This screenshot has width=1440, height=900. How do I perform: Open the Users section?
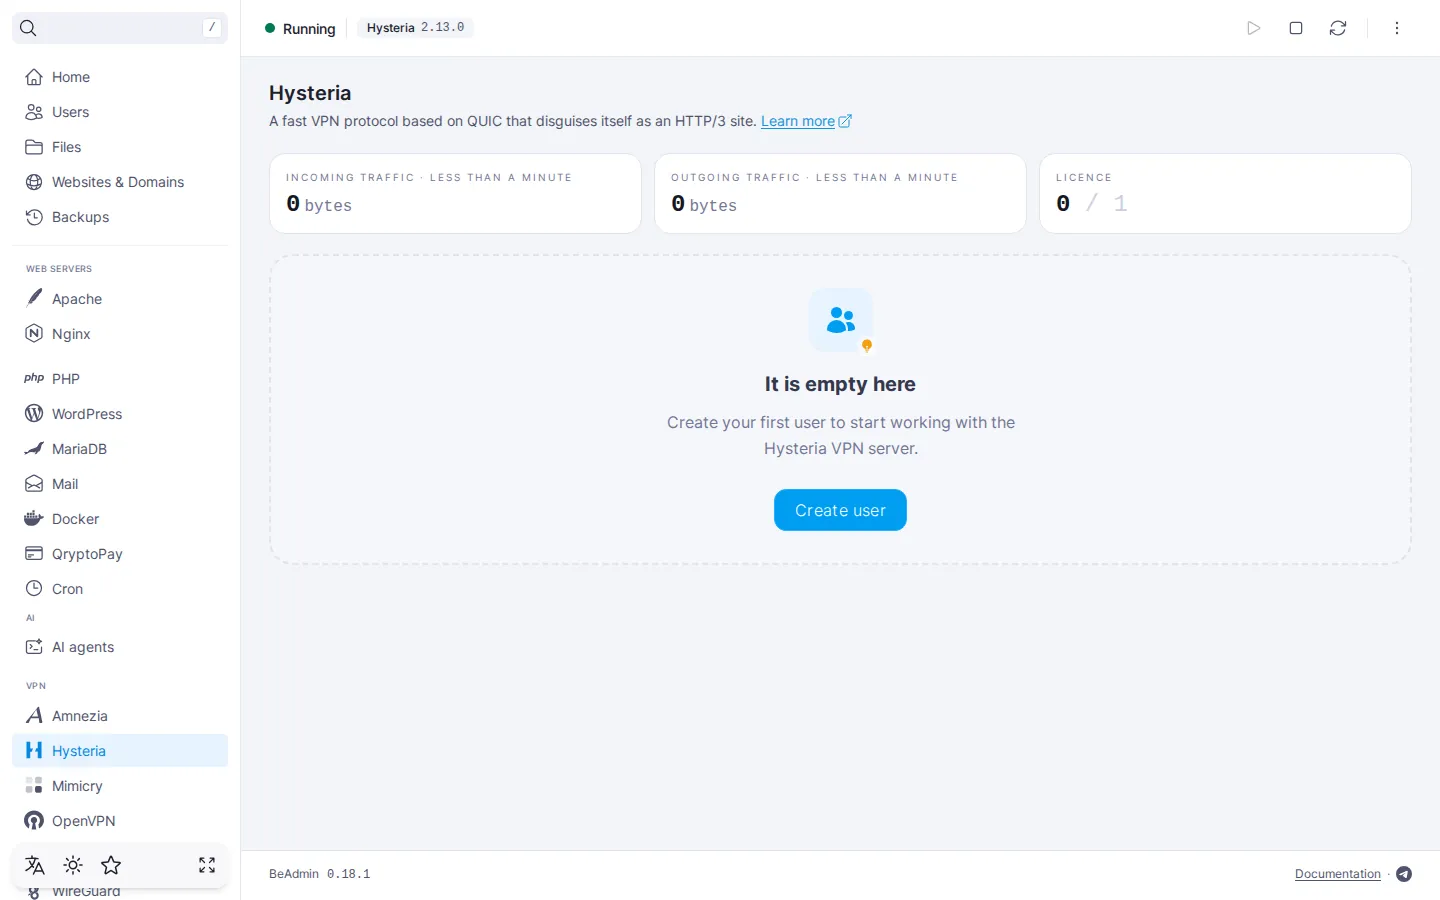[x=120, y=112]
